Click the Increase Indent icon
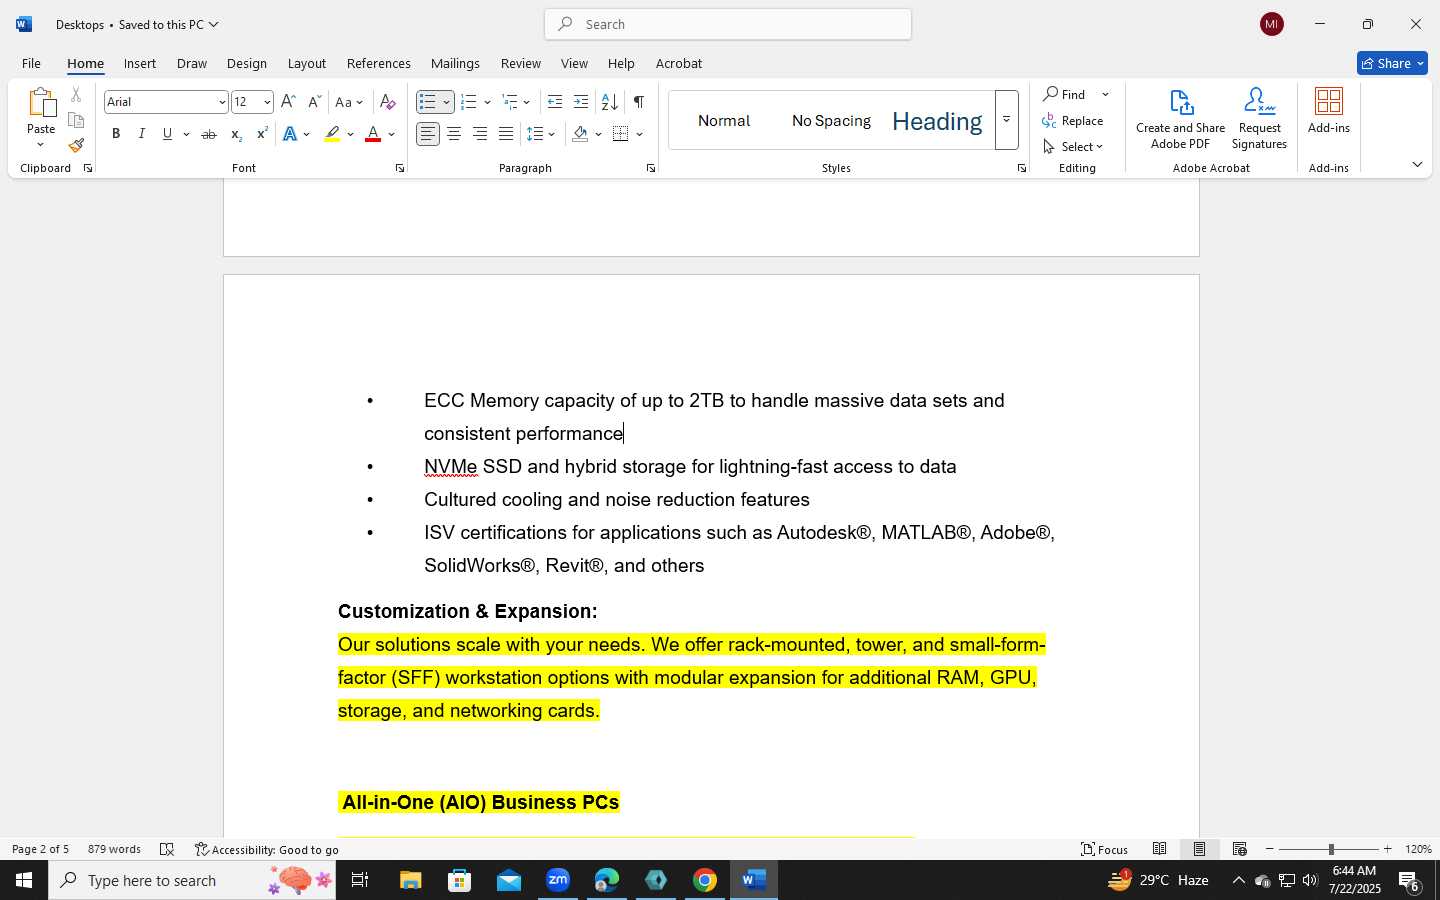This screenshot has width=1440, height=900. click(x=581, y=102)
